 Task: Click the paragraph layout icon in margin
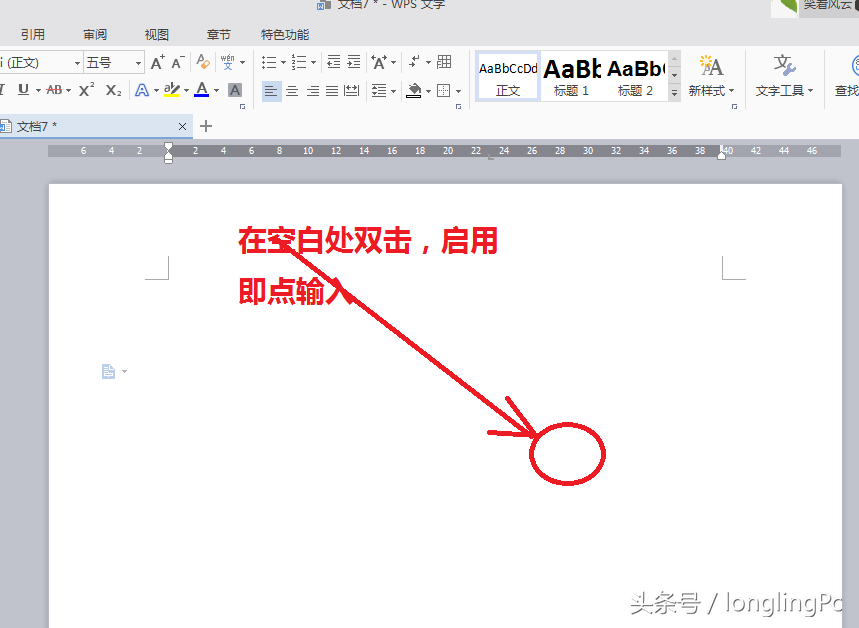coord(108,371)
